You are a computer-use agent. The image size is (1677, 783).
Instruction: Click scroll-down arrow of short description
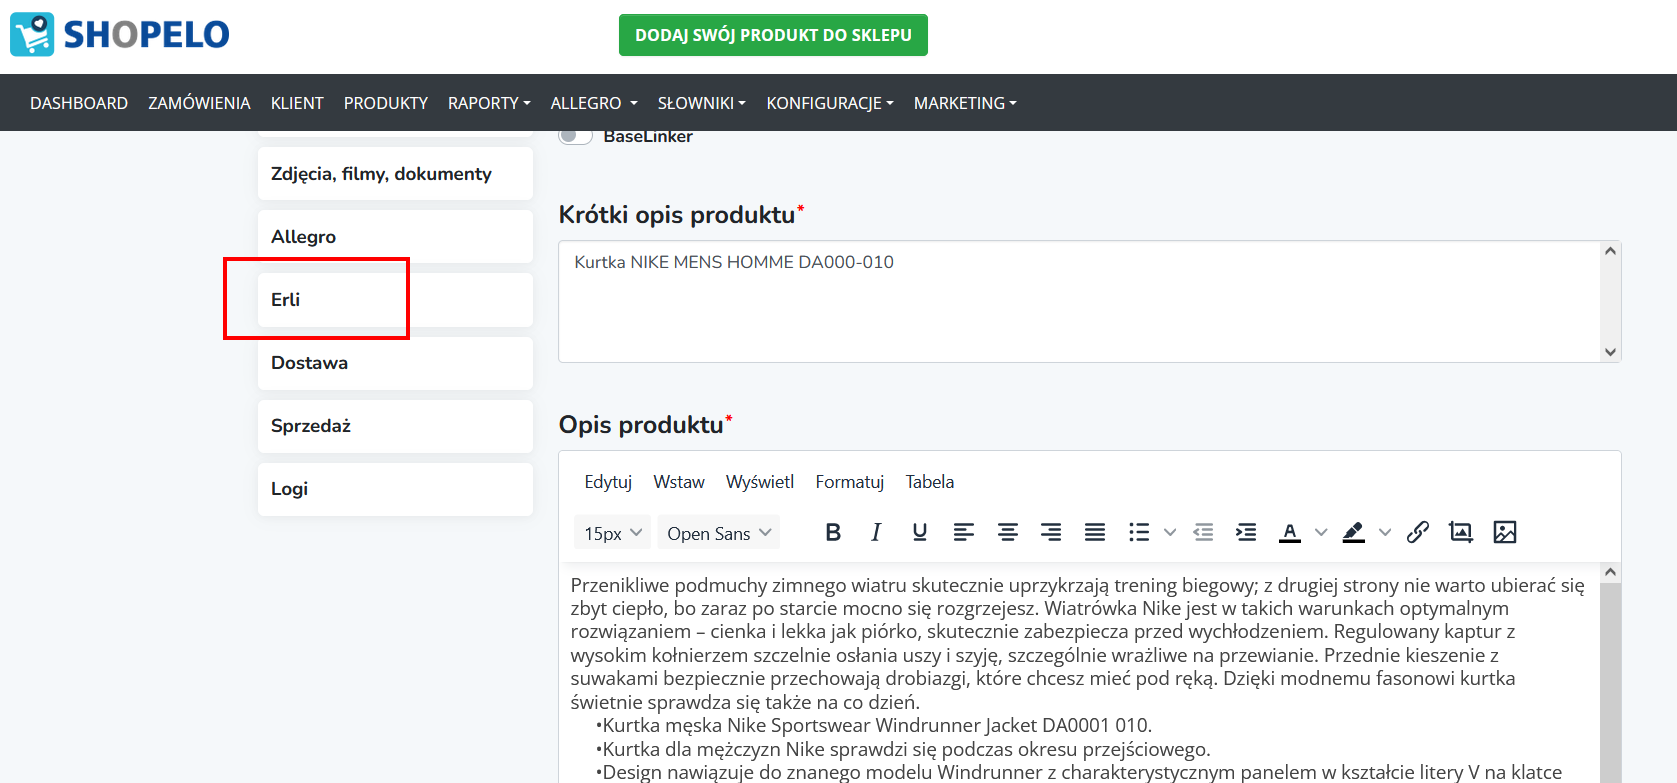[1610, 352]
